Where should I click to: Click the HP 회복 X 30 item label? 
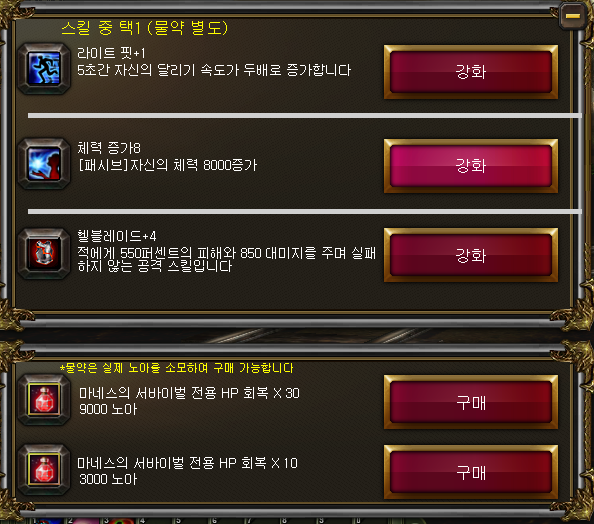[x=189, y=393]
